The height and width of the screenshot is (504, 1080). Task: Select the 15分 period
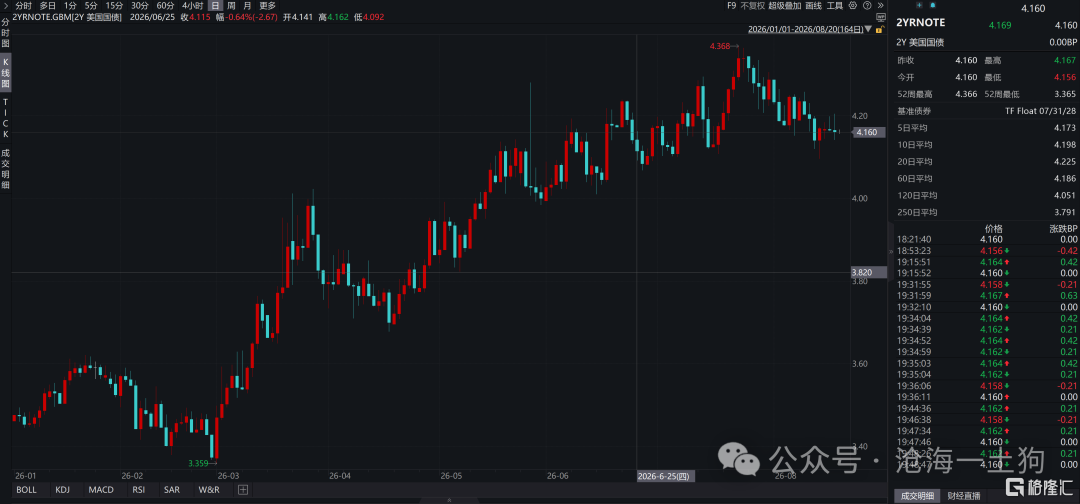tap(114, 6)
